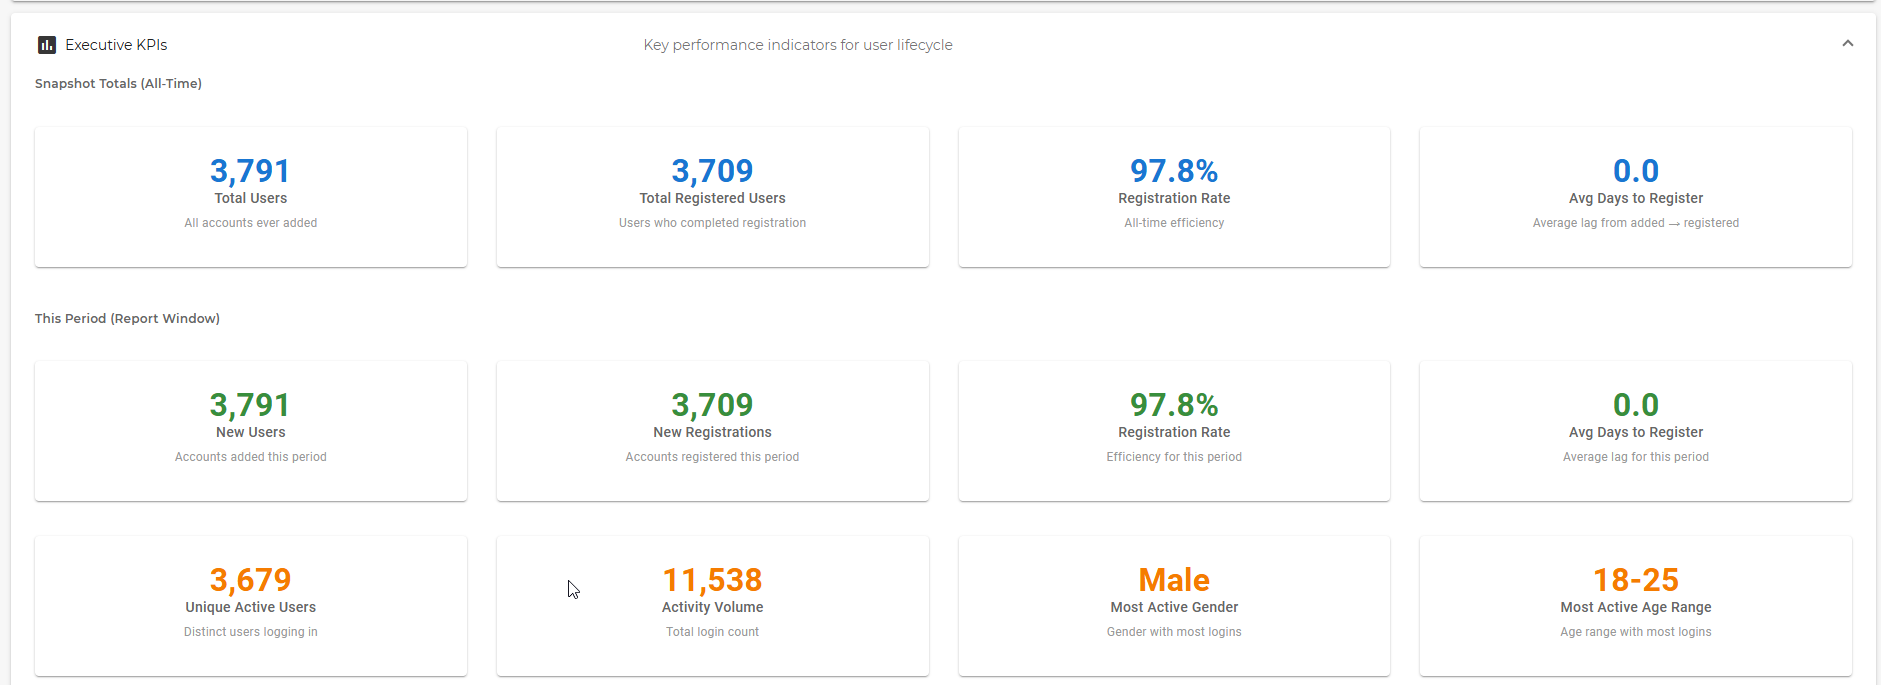Click the 3,679 unique active users value
The width and height of the screenshot is (1881, 685).
(250, 580)
